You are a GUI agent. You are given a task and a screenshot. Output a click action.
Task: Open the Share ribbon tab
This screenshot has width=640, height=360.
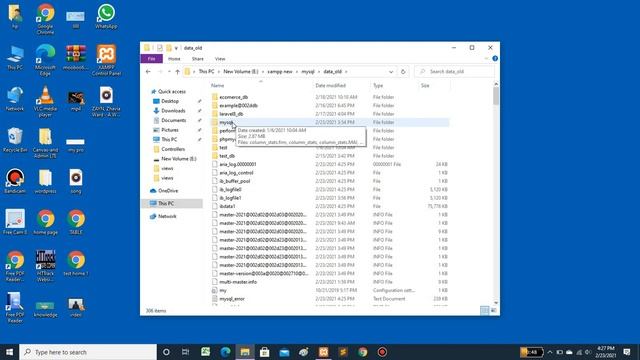tap(198, 59)
